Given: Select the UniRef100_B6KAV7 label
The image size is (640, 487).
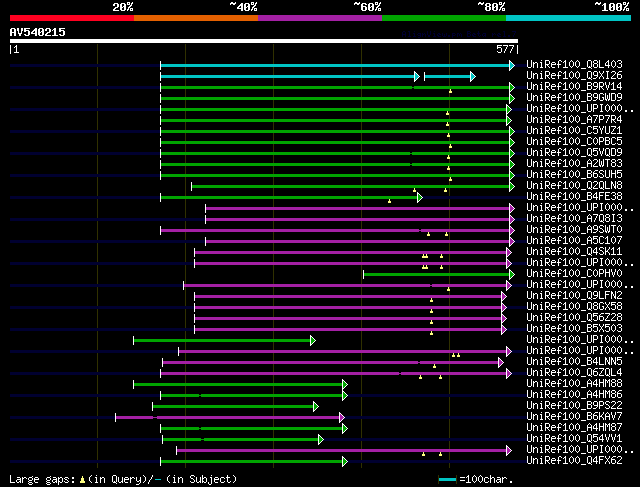Looking at the screenshot, I should pos(574,417).
